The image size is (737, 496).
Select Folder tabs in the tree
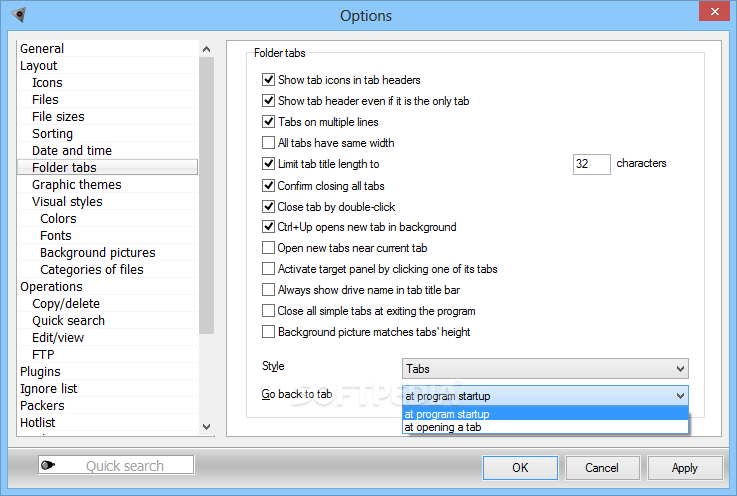tap(108, 167)
